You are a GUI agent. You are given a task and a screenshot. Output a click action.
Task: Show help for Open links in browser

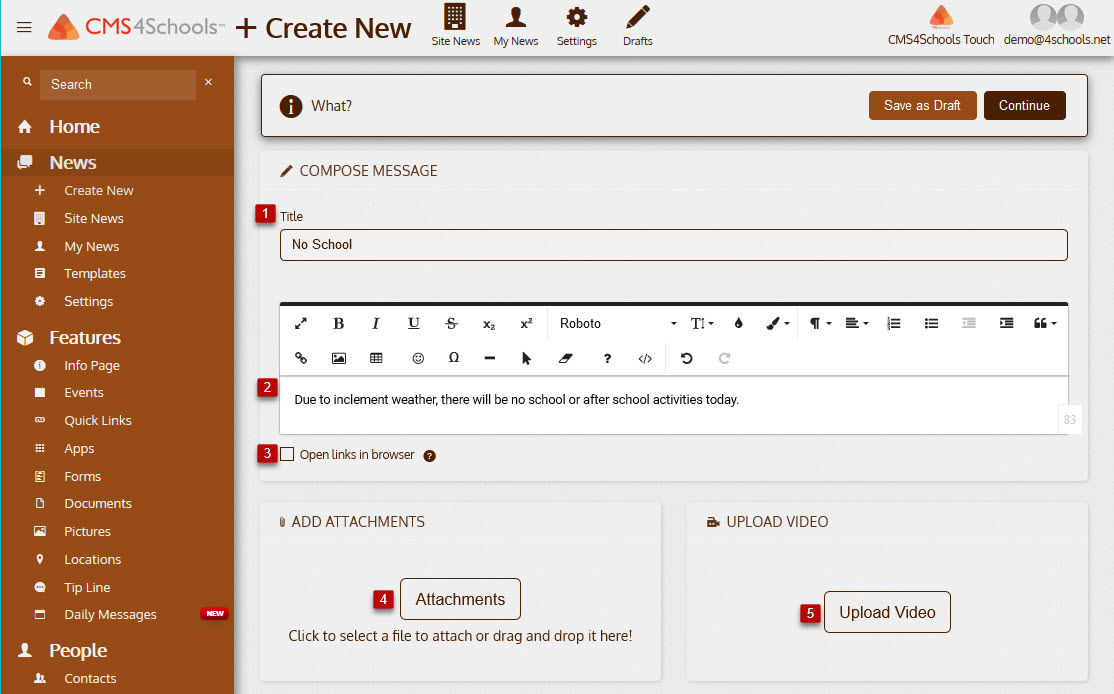coord(429,456)
